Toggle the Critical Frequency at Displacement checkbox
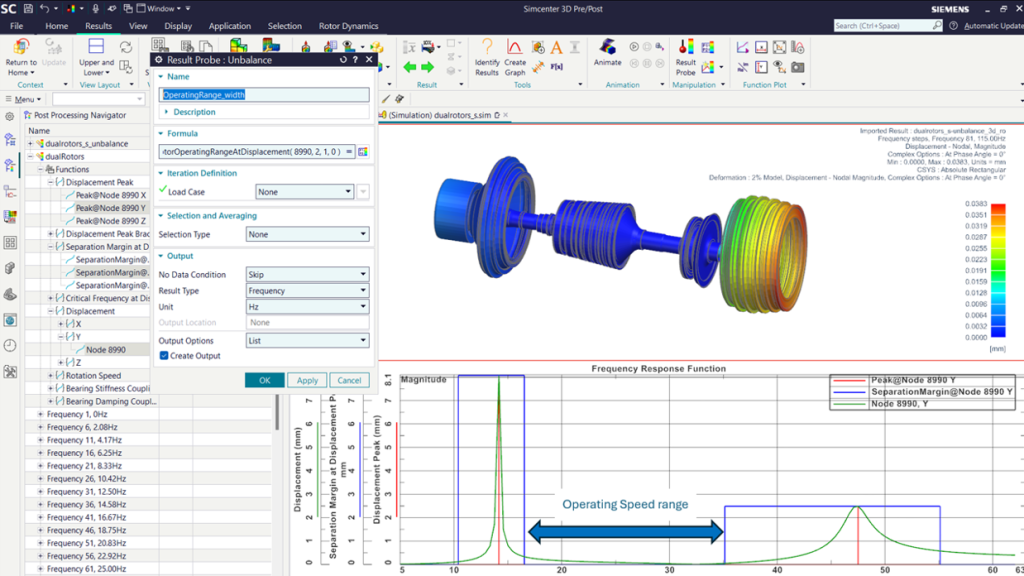This screenshot has height=576, width=1024. 60,298
